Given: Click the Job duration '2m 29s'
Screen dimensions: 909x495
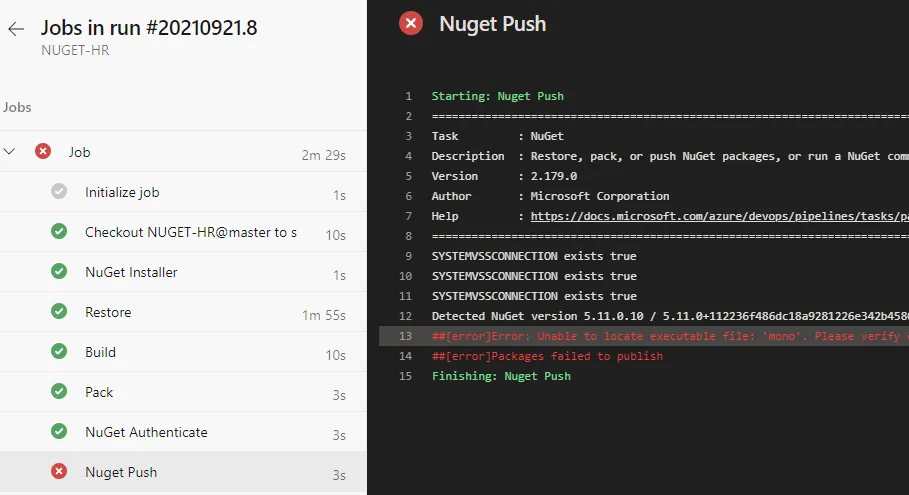Looking at the screenshot, I should (323, 155).
